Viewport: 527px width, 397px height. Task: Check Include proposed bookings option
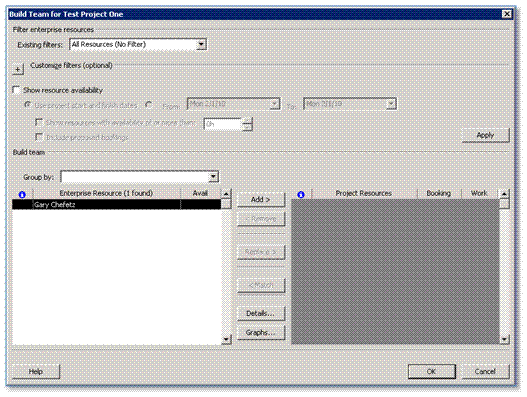39,137
